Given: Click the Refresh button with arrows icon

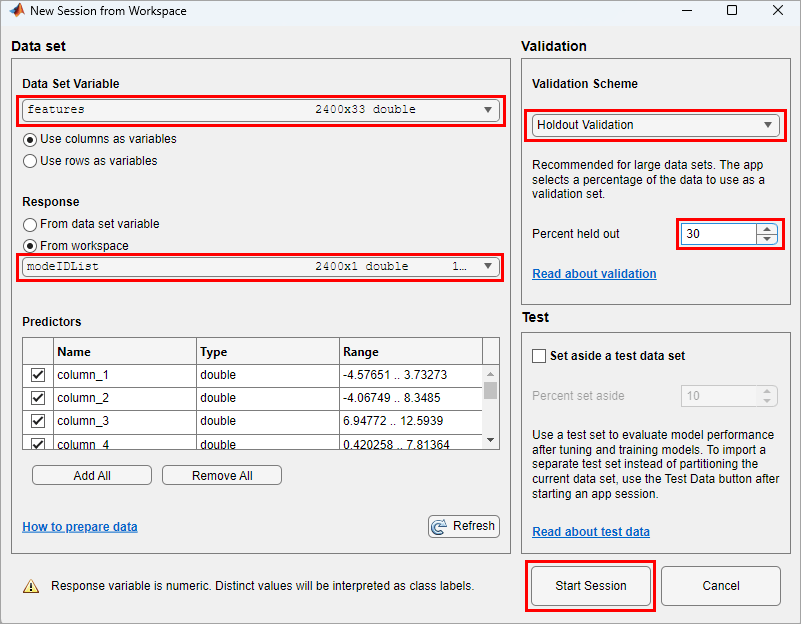Looking at the screenshot, I should point(463,526).
